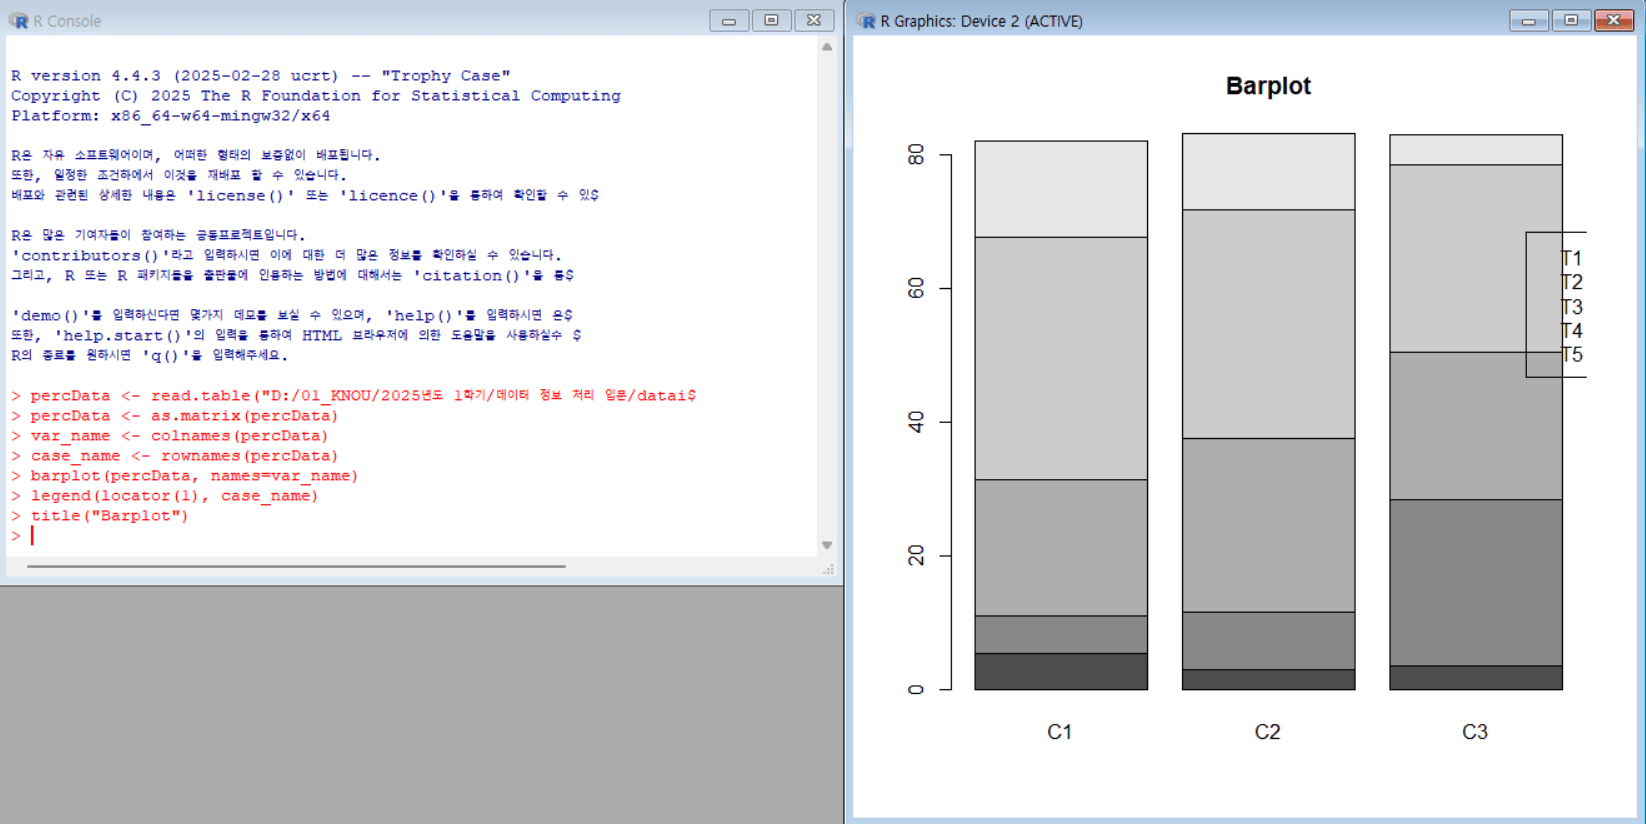Click the console resize grip corner
The width and height of the screenshot is (1646, 824).
828,569
